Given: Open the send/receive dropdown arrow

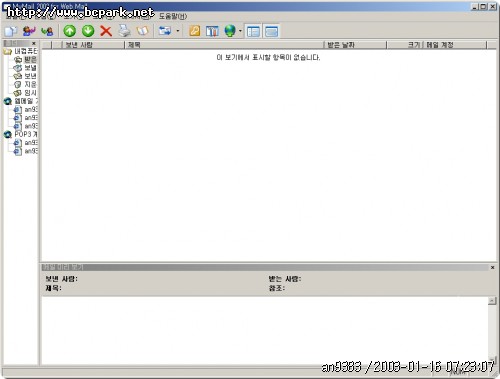Looking at the screenshot, I should 178,31.
